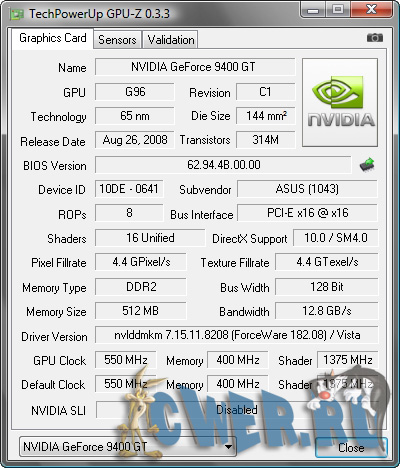Click the Die Size field 144 mm²
Viewport: 400px width, 468px height.
pyautogui.click(x=266, y=116)
